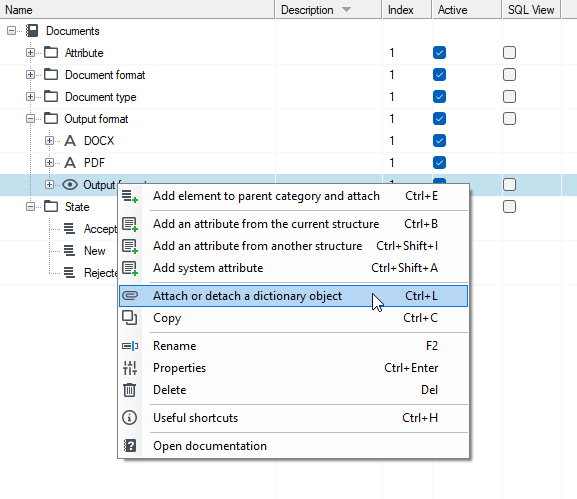Viewport: 577px width, 499px height.
Task: Uncheck Active for PDF row
Action: pyautogui.click(x=439, y=163)
